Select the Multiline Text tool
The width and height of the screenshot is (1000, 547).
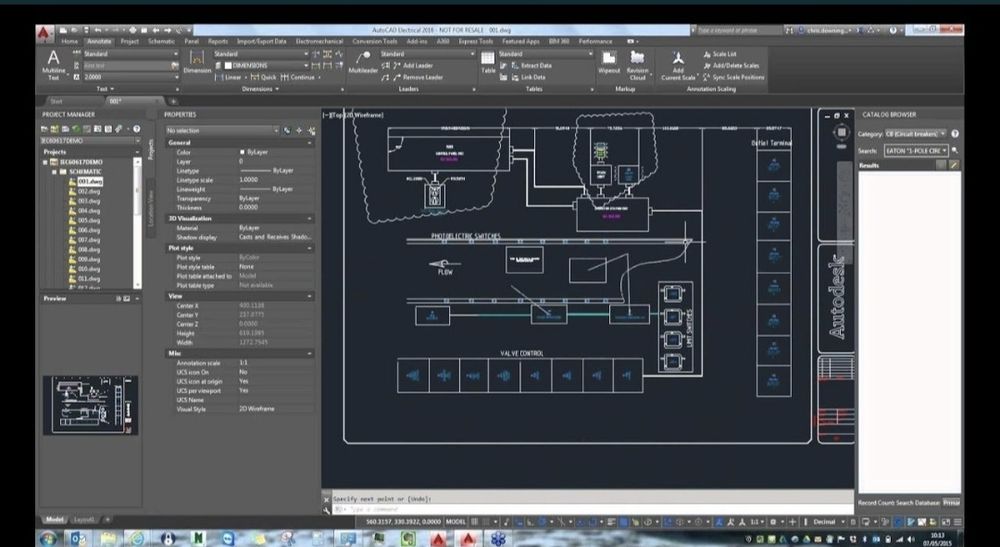54,66
